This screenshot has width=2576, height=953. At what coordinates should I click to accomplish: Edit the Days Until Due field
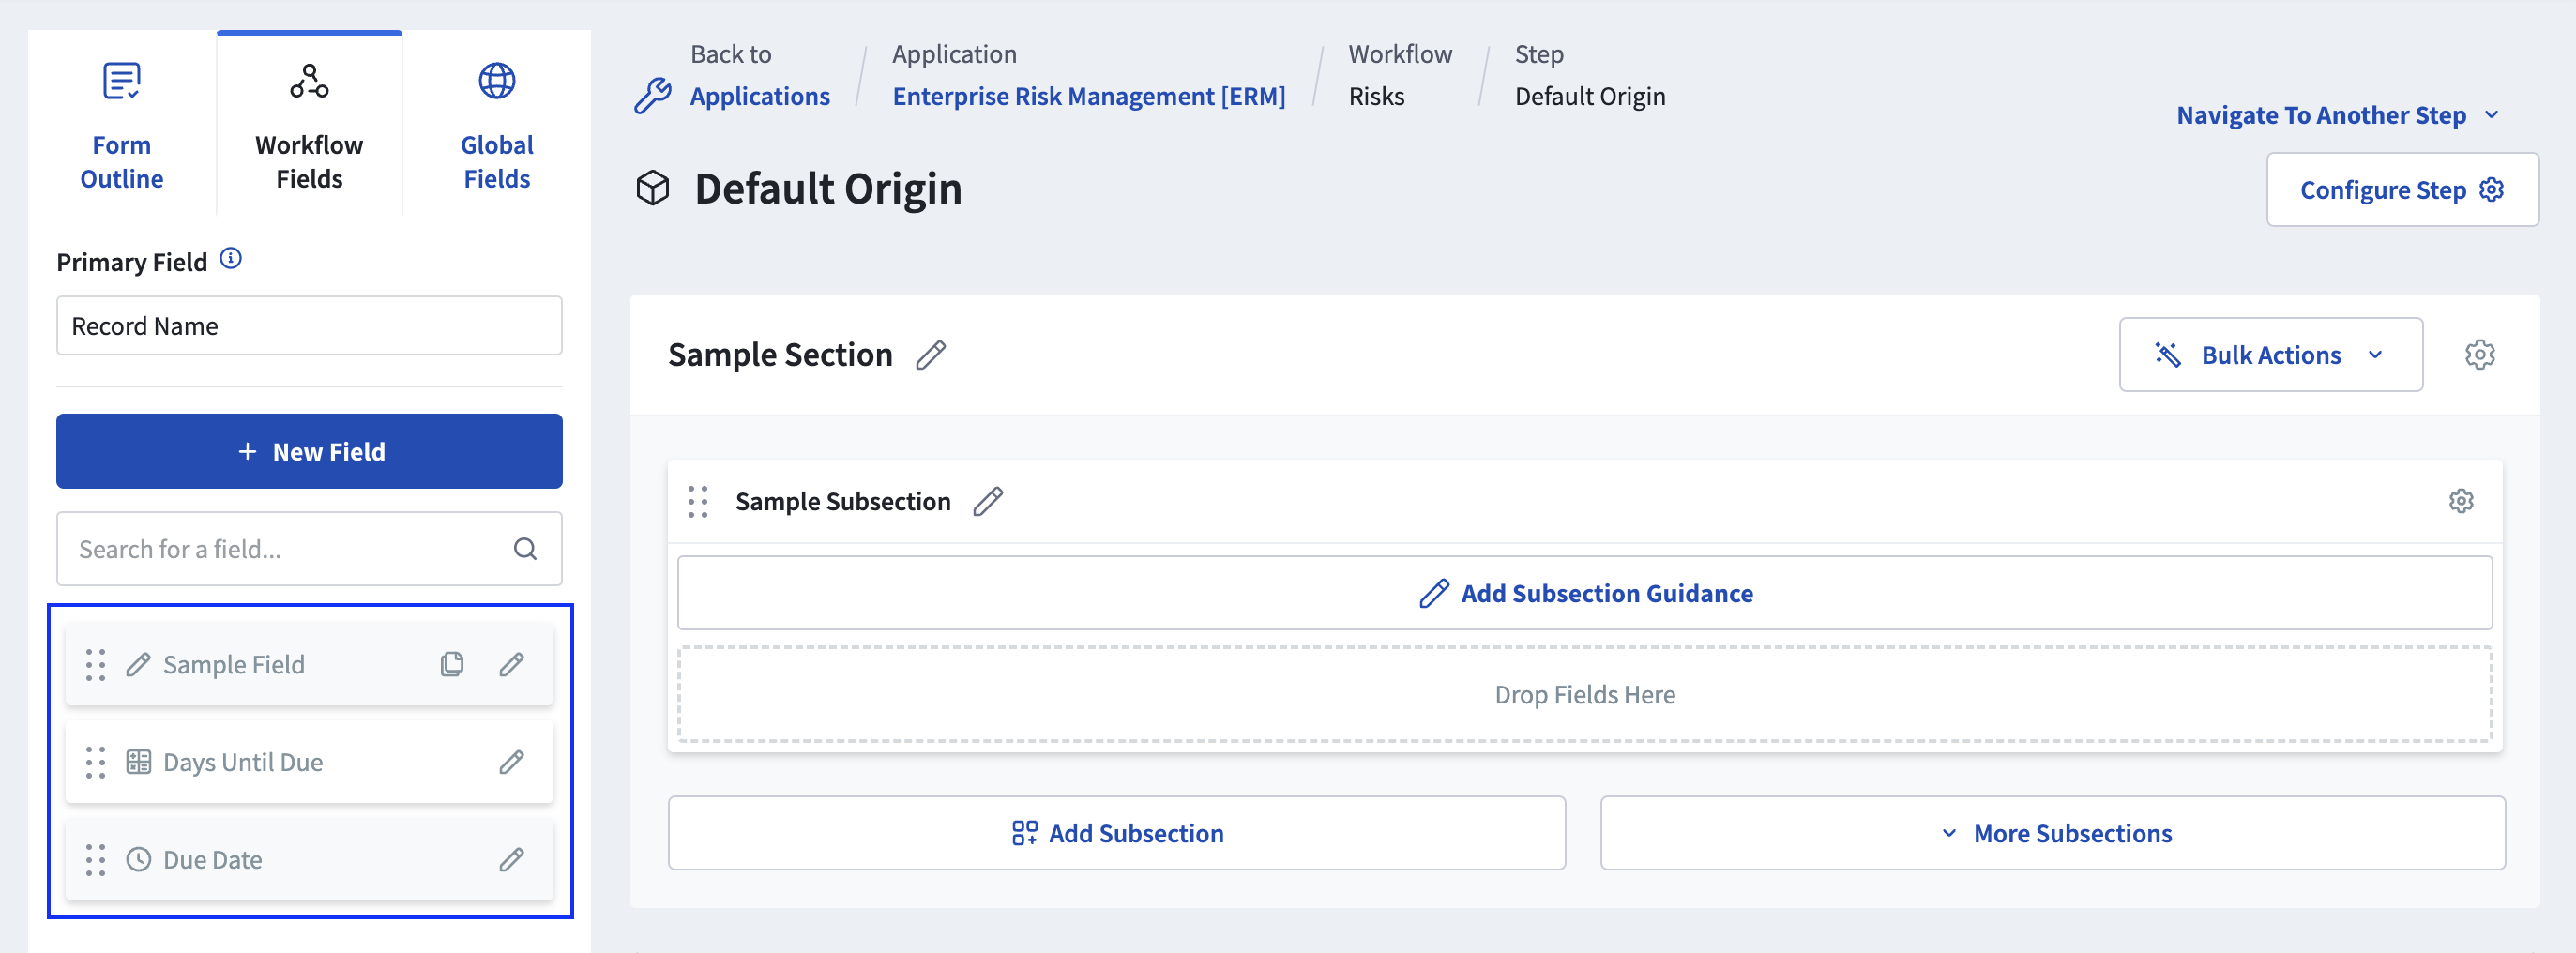click(x=511, y=761)
